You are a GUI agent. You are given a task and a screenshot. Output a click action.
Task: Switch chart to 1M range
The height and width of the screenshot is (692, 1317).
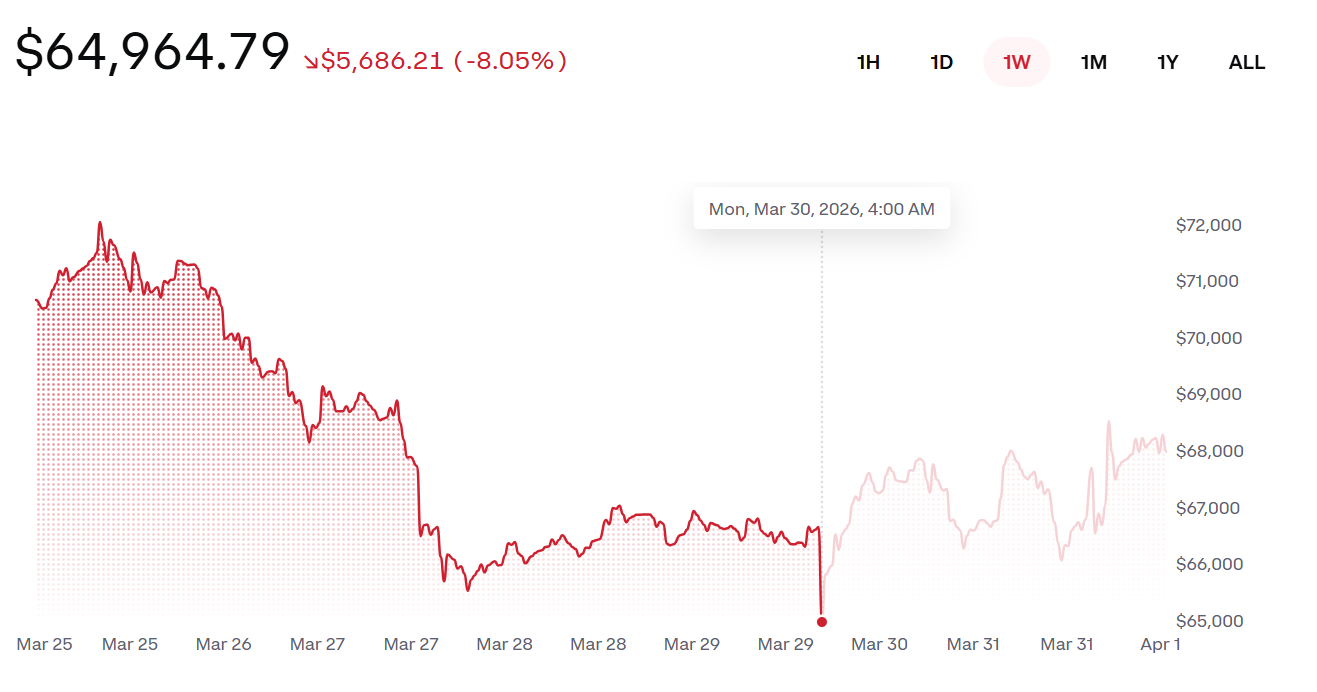click(x=1093, y=62)
